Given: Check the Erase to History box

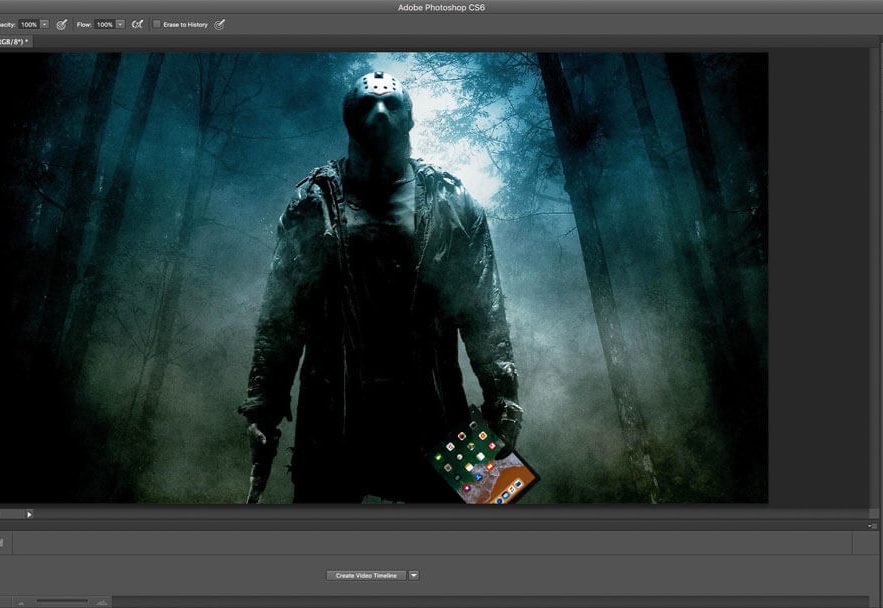Looking at the screenshot, I should (x=157, y=24).
